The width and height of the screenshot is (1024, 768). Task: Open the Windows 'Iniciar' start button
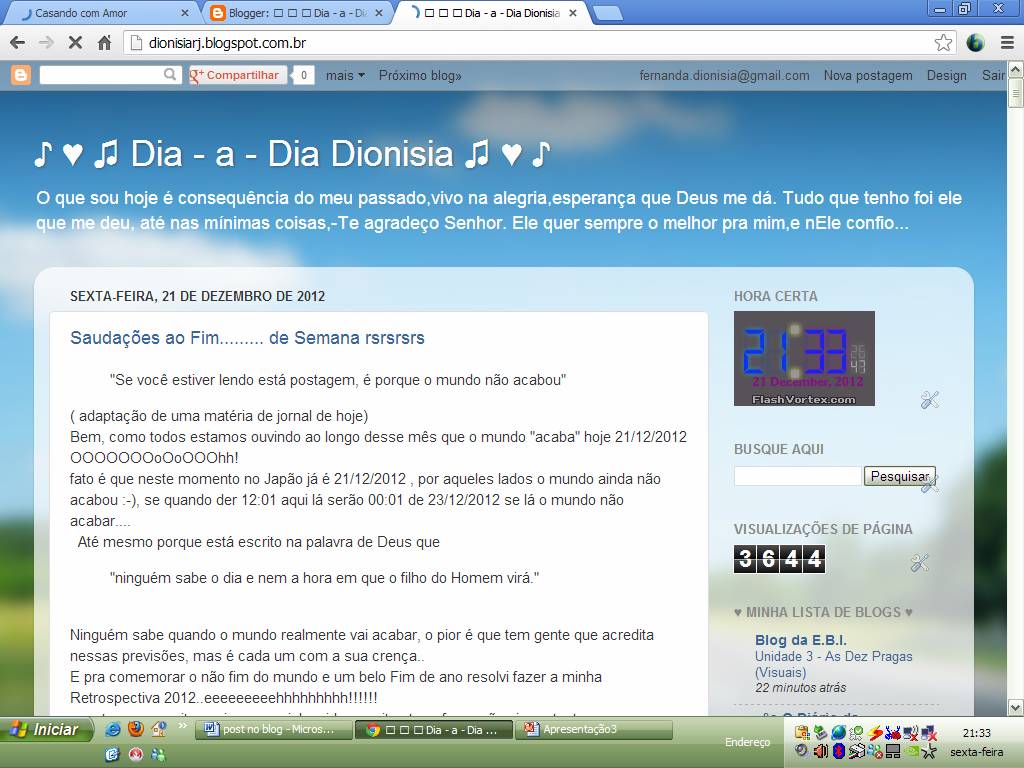[x=46, y=729]
